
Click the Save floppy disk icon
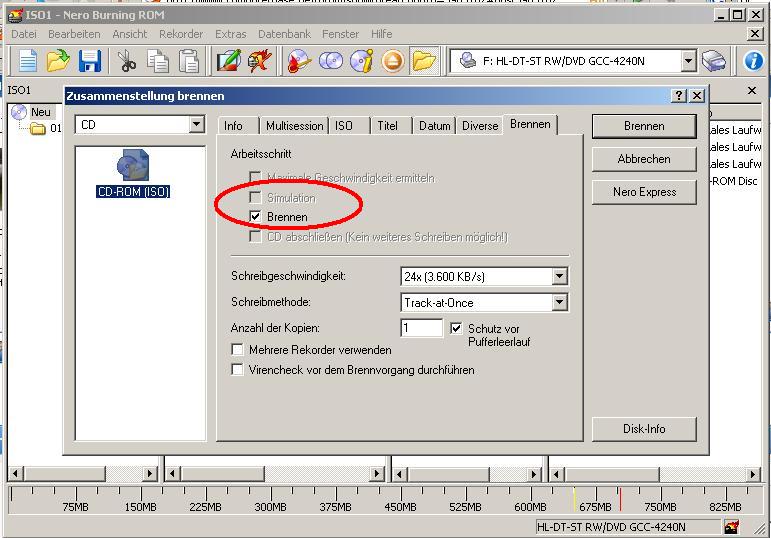(89, 61)
